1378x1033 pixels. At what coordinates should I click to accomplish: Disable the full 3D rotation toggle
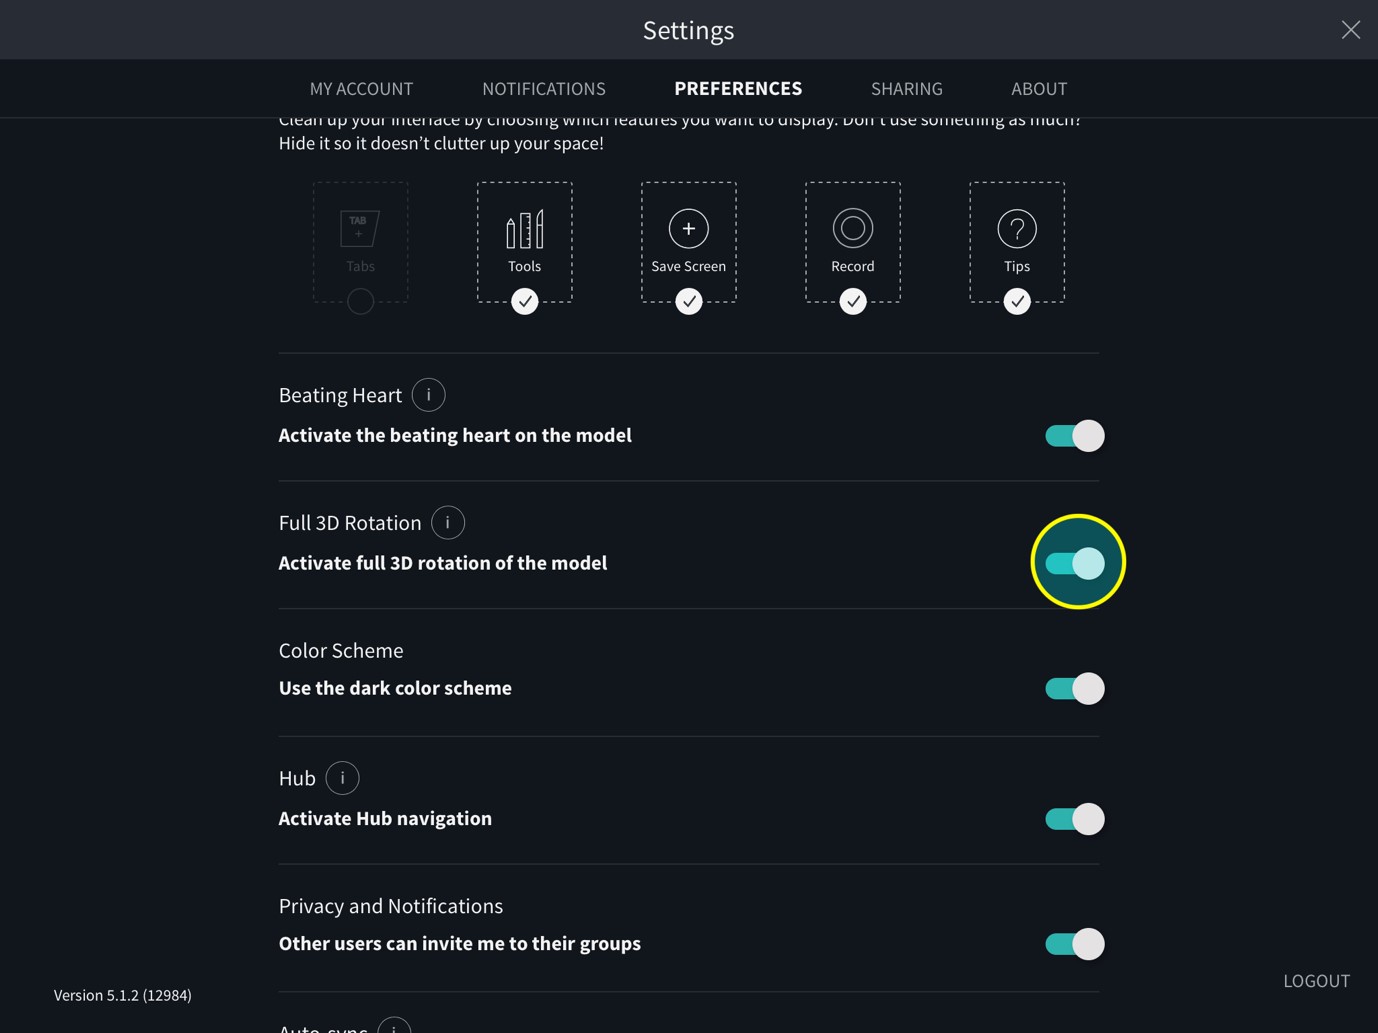click(x=1074, y=563)
